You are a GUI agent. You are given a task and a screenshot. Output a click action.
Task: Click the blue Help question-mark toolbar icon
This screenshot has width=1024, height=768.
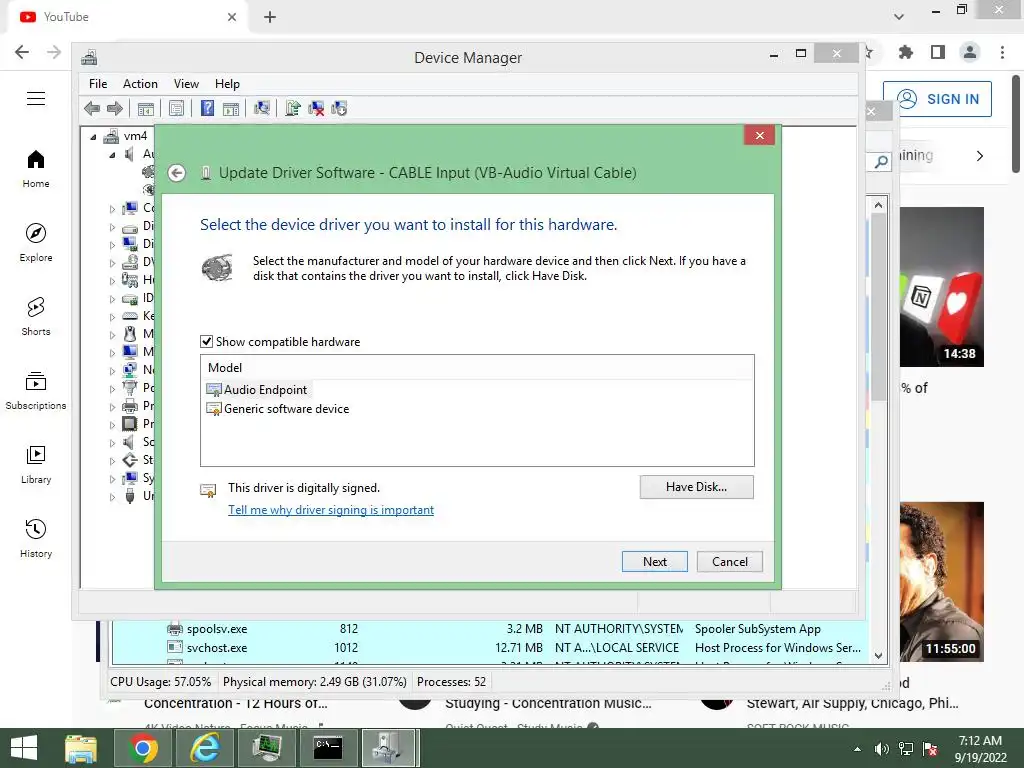(207, 108)
